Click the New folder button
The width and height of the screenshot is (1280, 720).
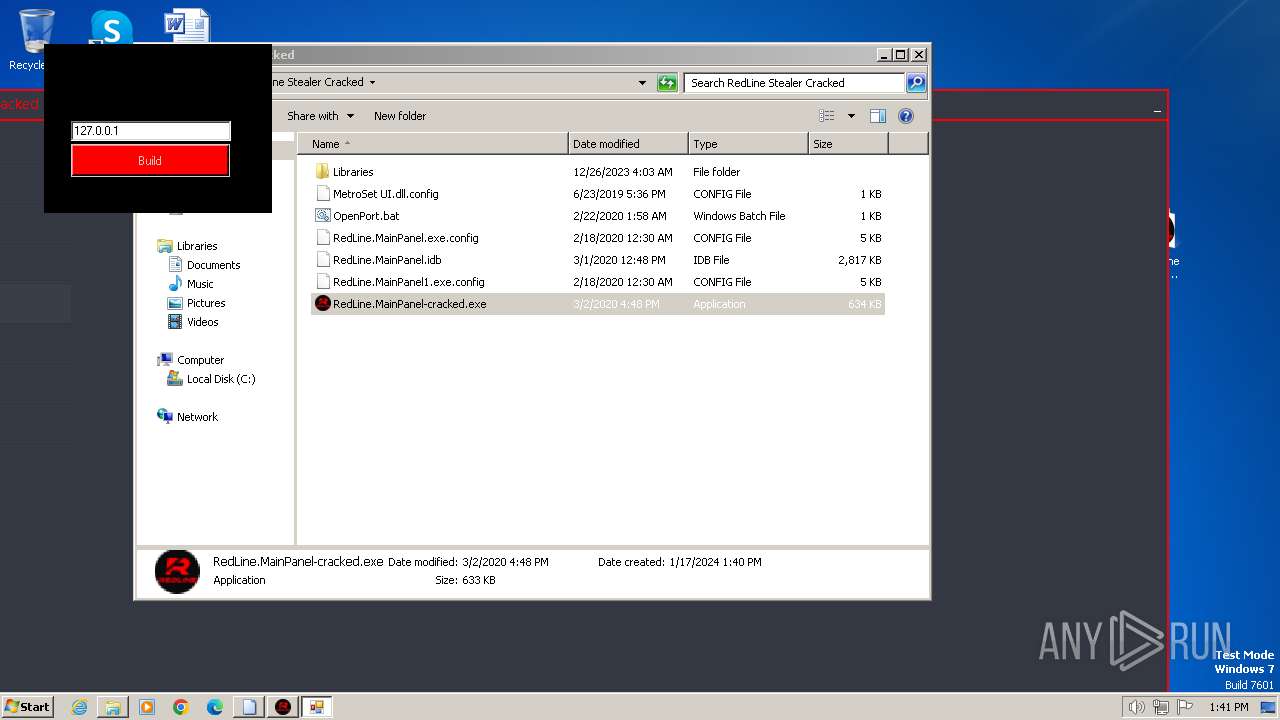[400, 116]
